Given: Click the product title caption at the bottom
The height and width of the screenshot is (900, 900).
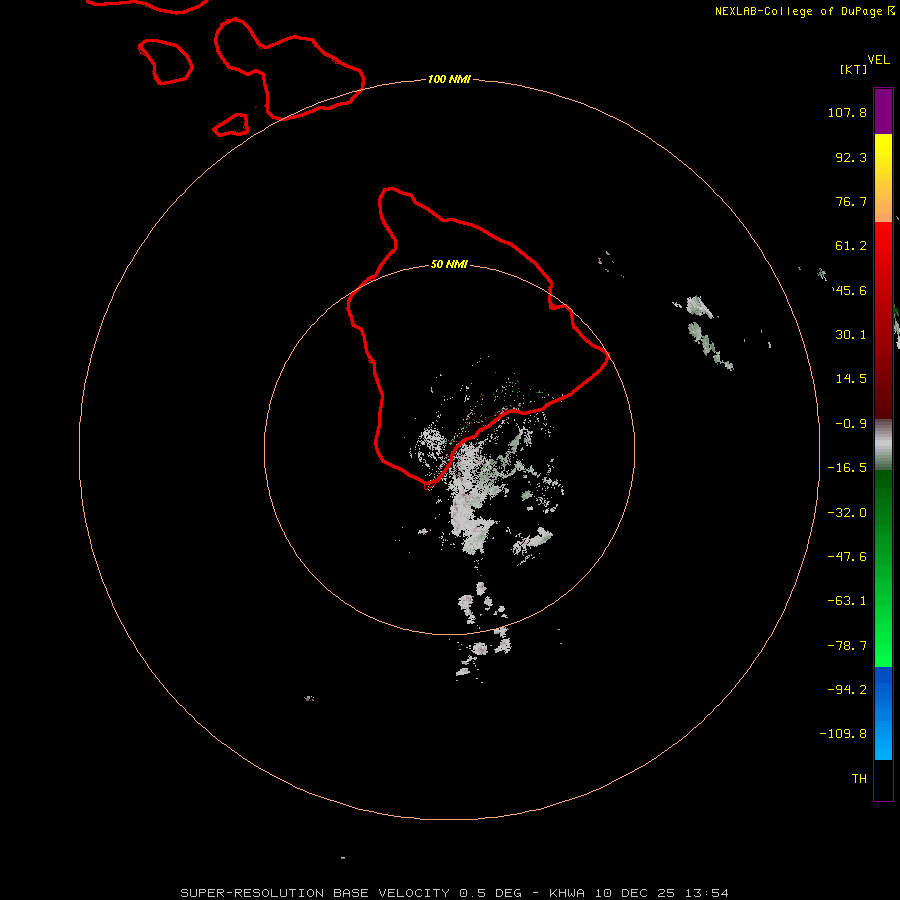Looking at the screenshot, I should point(454,893).
